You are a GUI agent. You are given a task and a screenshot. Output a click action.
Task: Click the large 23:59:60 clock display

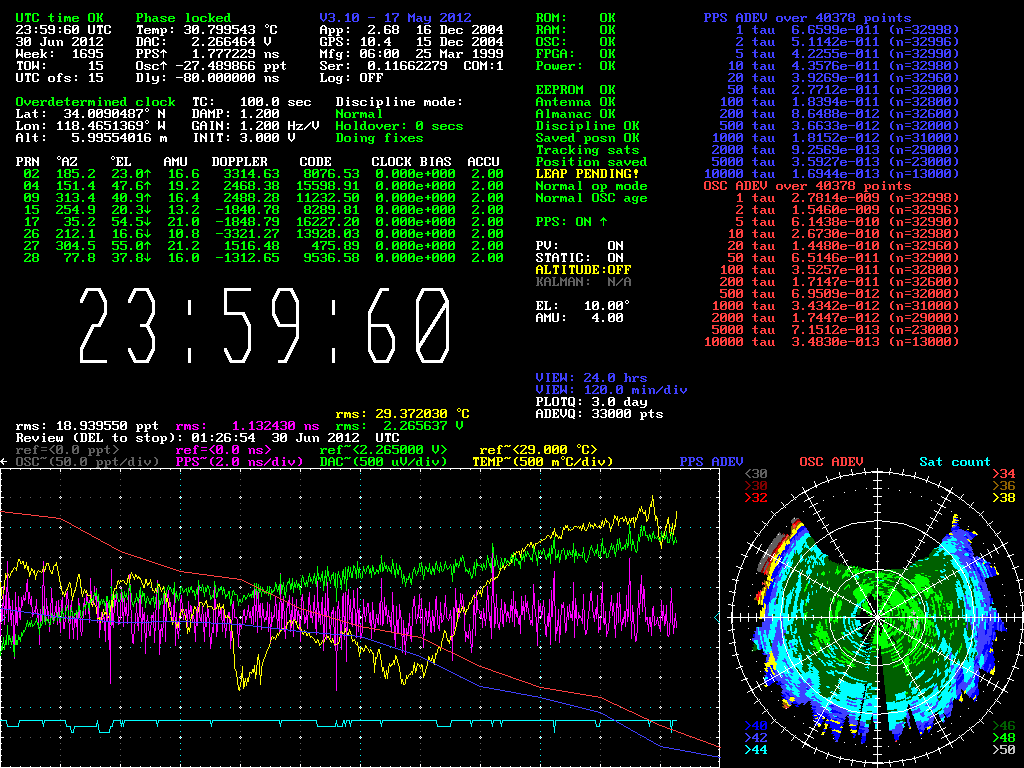264,326
